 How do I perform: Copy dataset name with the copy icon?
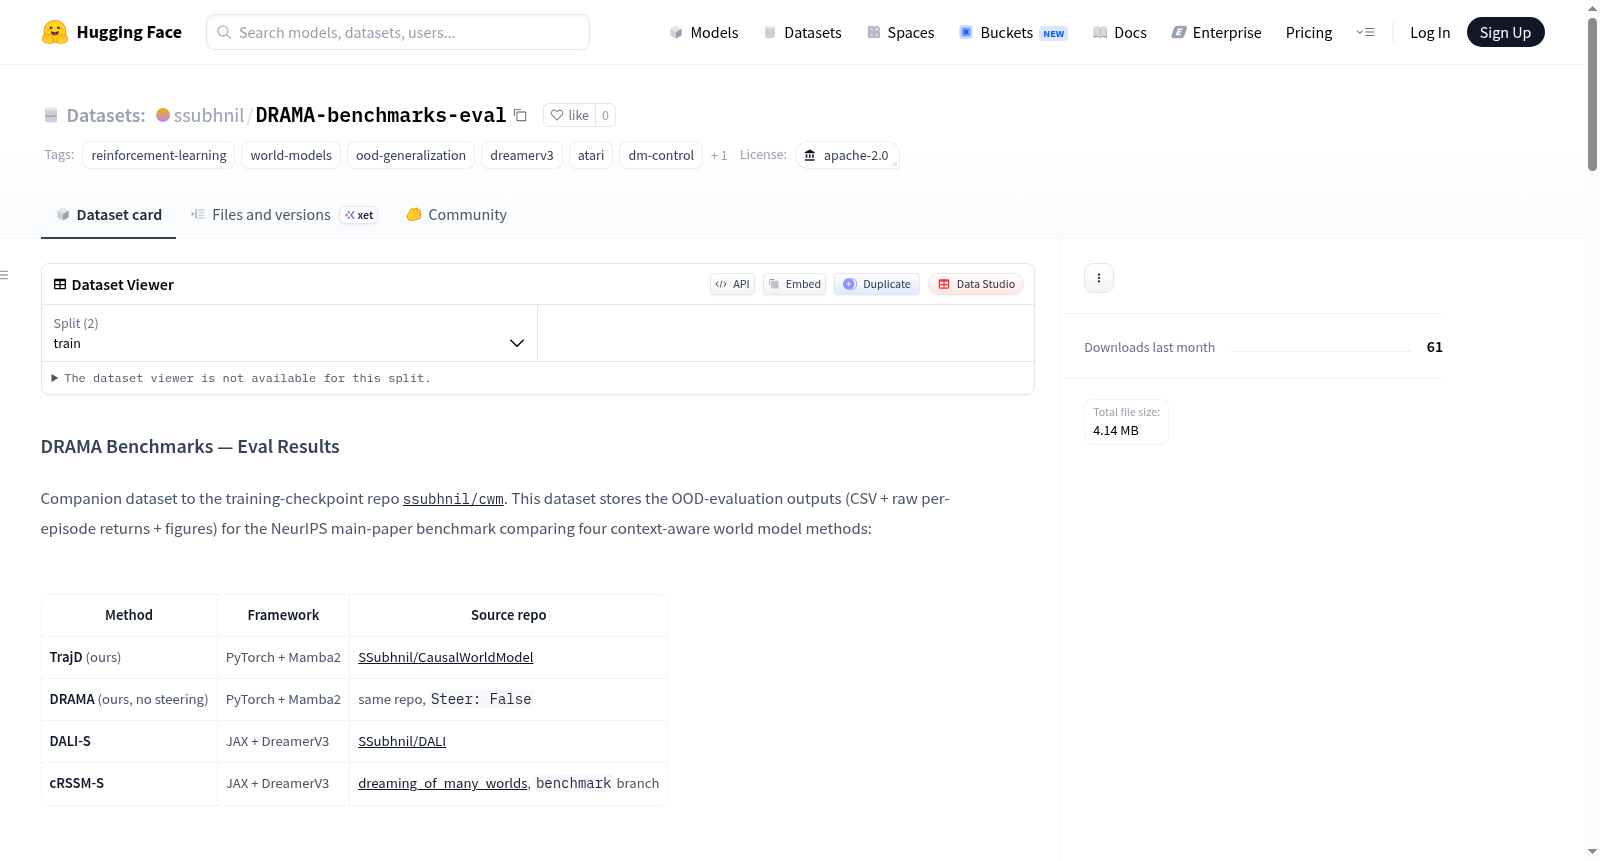tap(520, 115)
